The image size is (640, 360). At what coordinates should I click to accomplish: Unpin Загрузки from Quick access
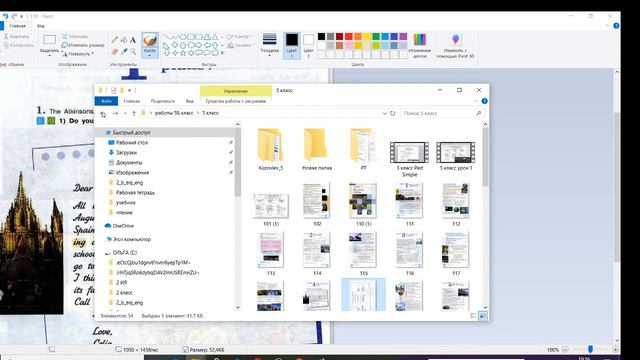pyautogui.click(x=231, y=152)
